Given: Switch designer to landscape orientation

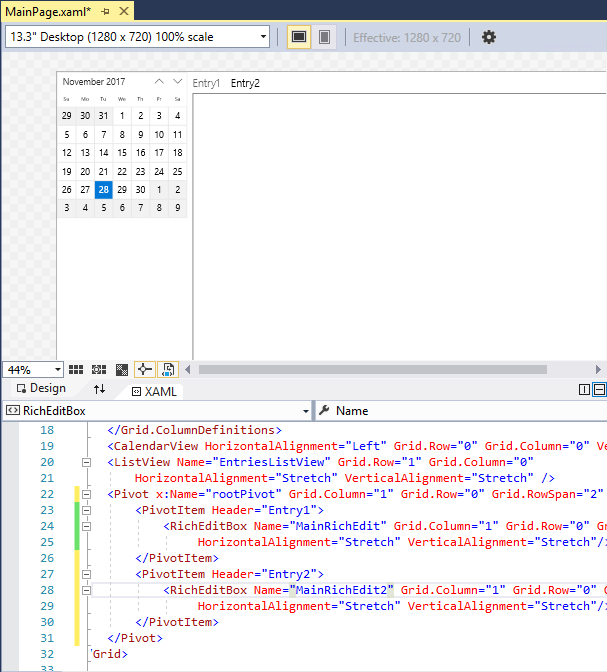Looking at the screenshot, I should (299, 37).
